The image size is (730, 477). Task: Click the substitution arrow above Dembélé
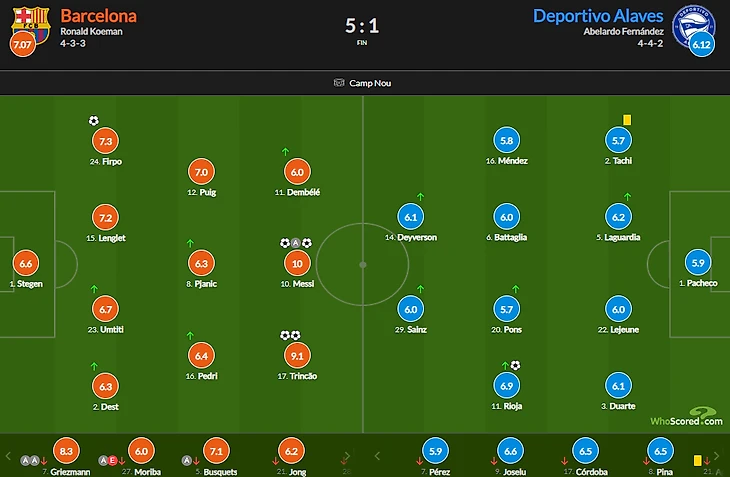pos(285,151)
